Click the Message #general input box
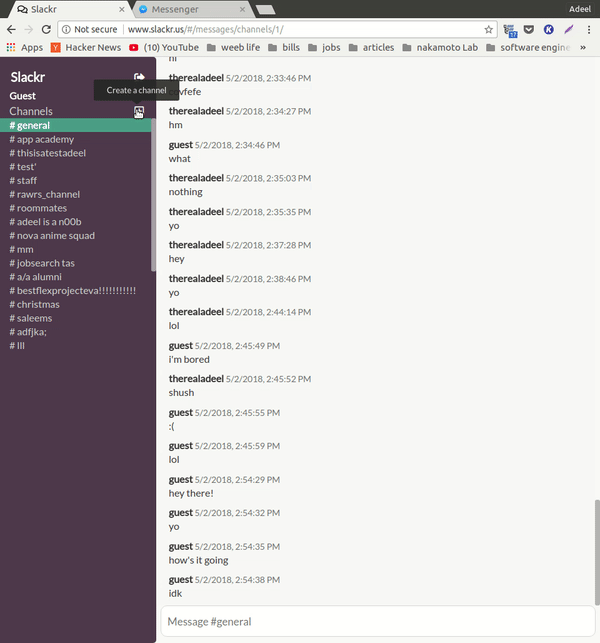 tap(378, 622)
